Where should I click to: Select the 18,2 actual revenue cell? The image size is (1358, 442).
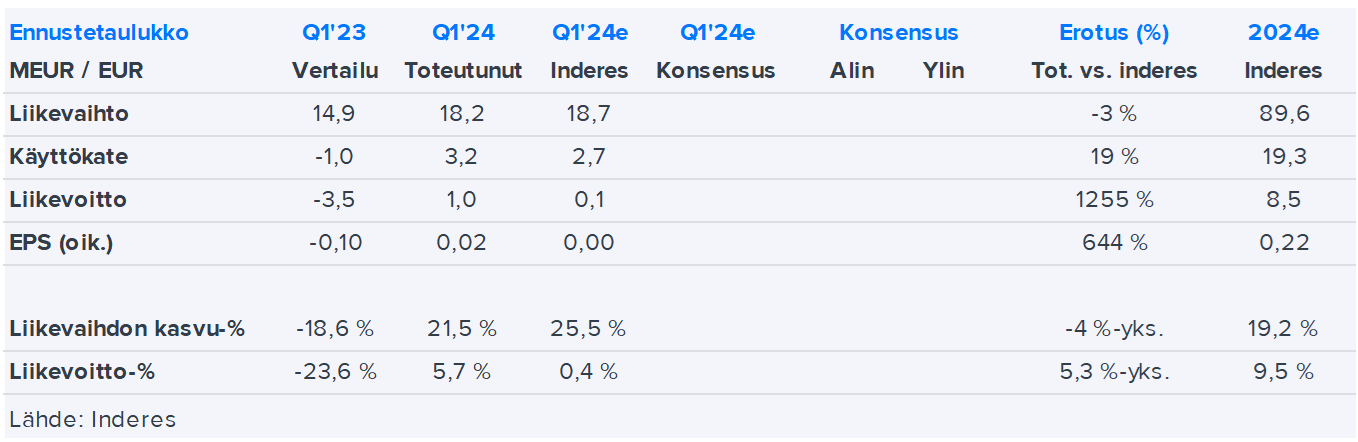463,114
